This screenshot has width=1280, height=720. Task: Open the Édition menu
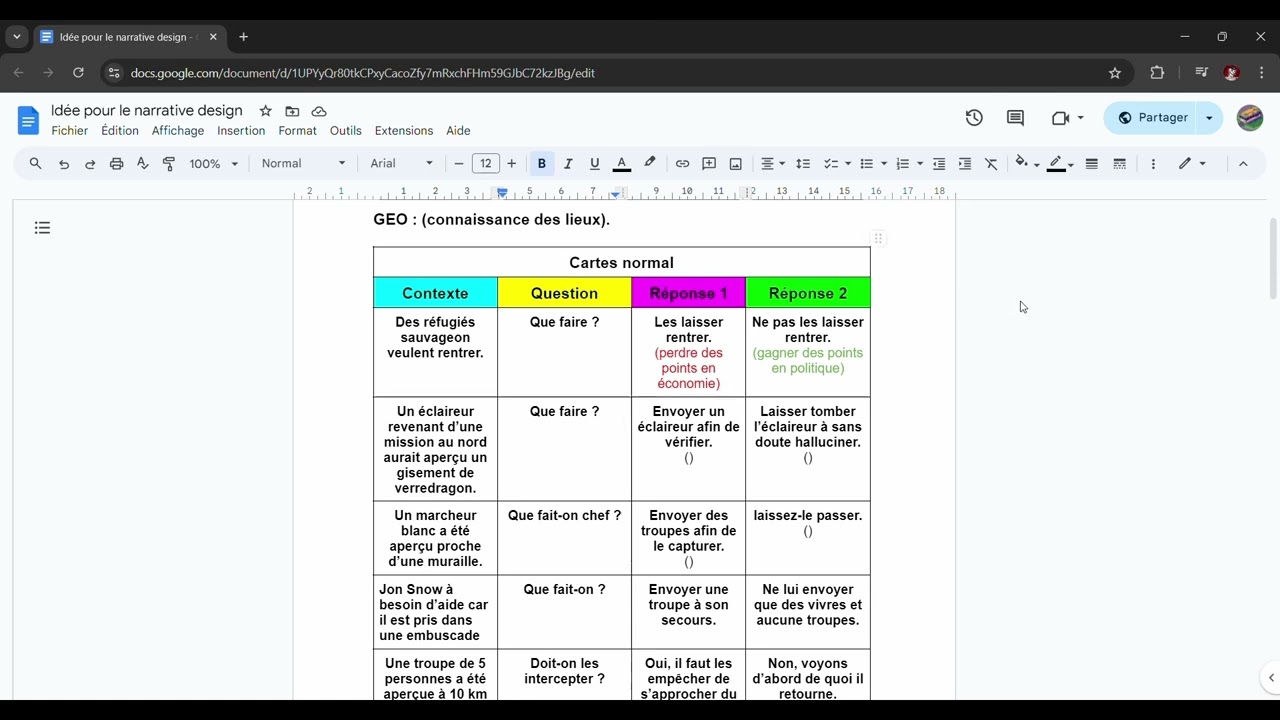[120, 131]
